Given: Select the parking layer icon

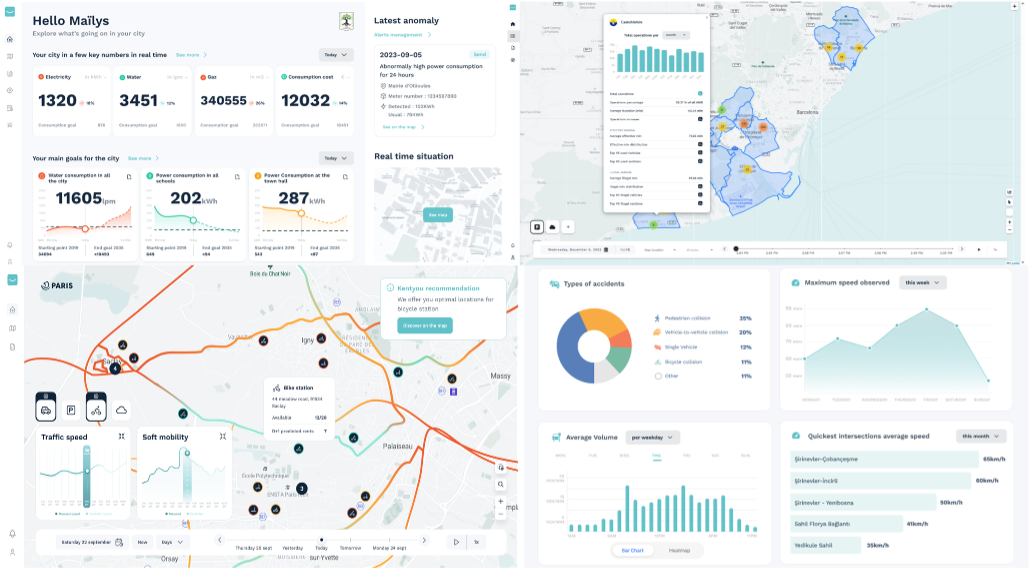Looking at the screenshot, I should click(71, 409).
